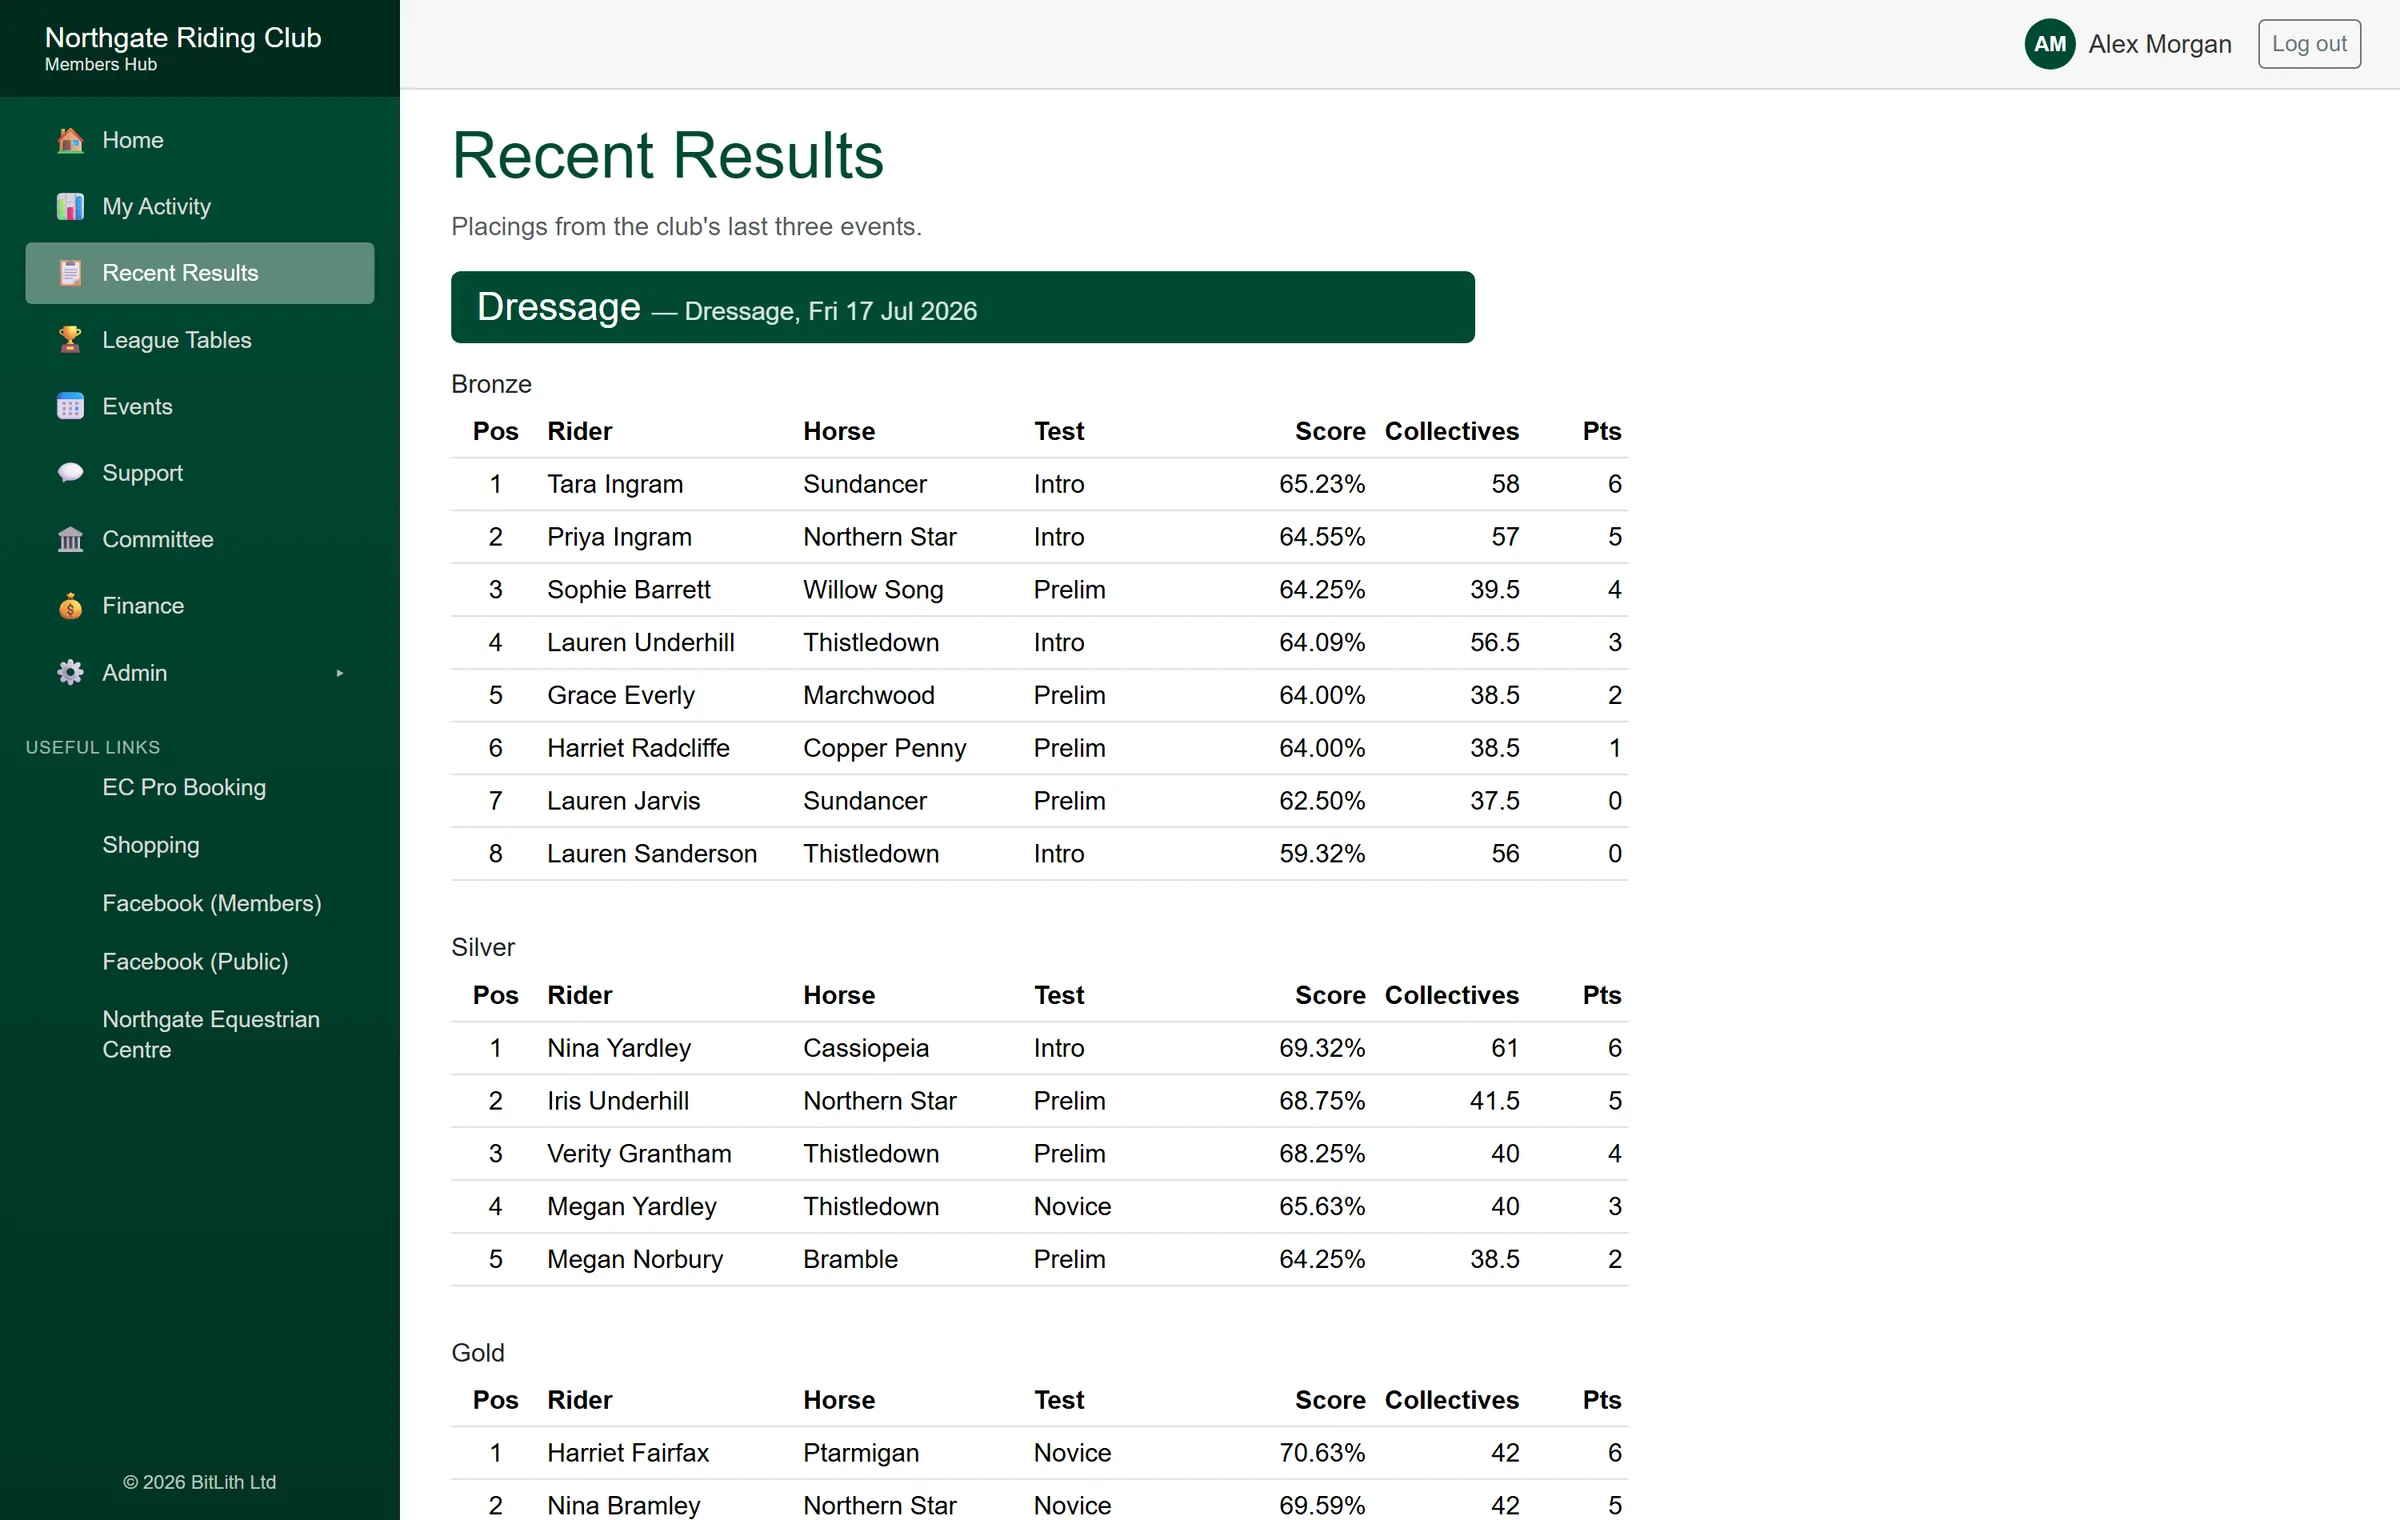The width and height of the screenshot is (2400, 1520).
Task: Select Recent Results in sidebar
Action: (200, 273)
